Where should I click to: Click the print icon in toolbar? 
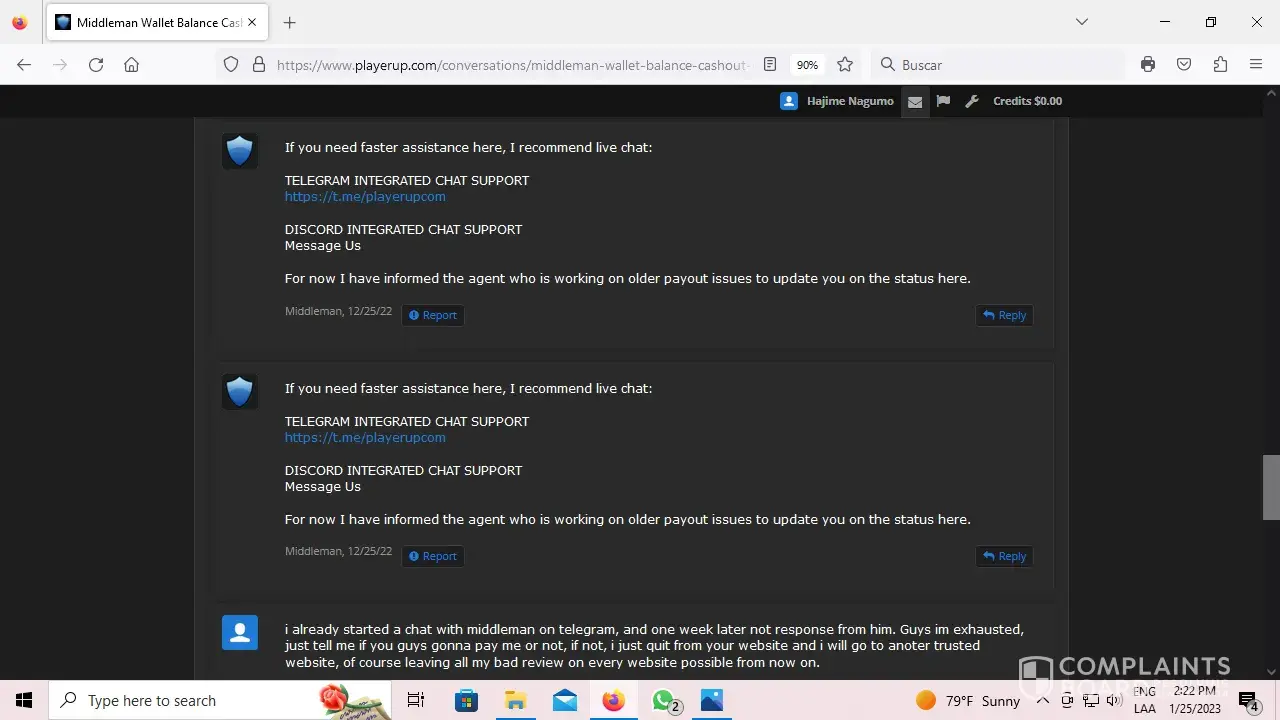pos(1148,65)
